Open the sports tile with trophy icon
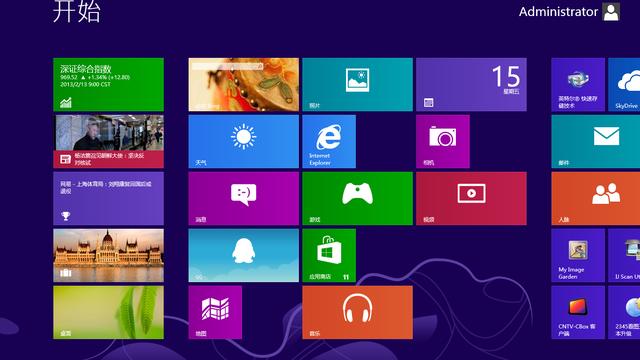This screenshot has height=360, width=640. tap(108, 198)
